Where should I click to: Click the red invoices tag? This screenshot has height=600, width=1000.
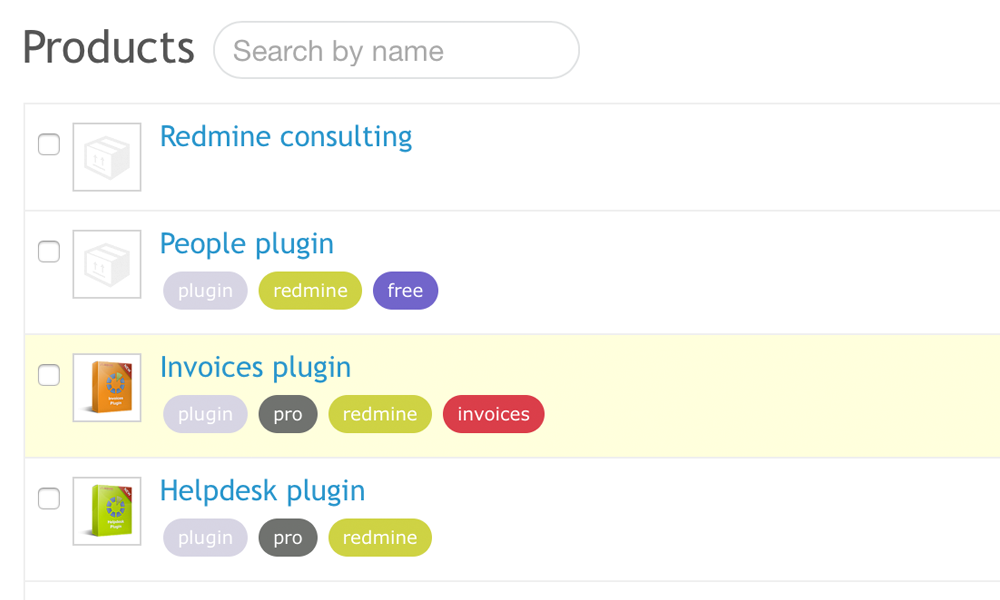493,414
